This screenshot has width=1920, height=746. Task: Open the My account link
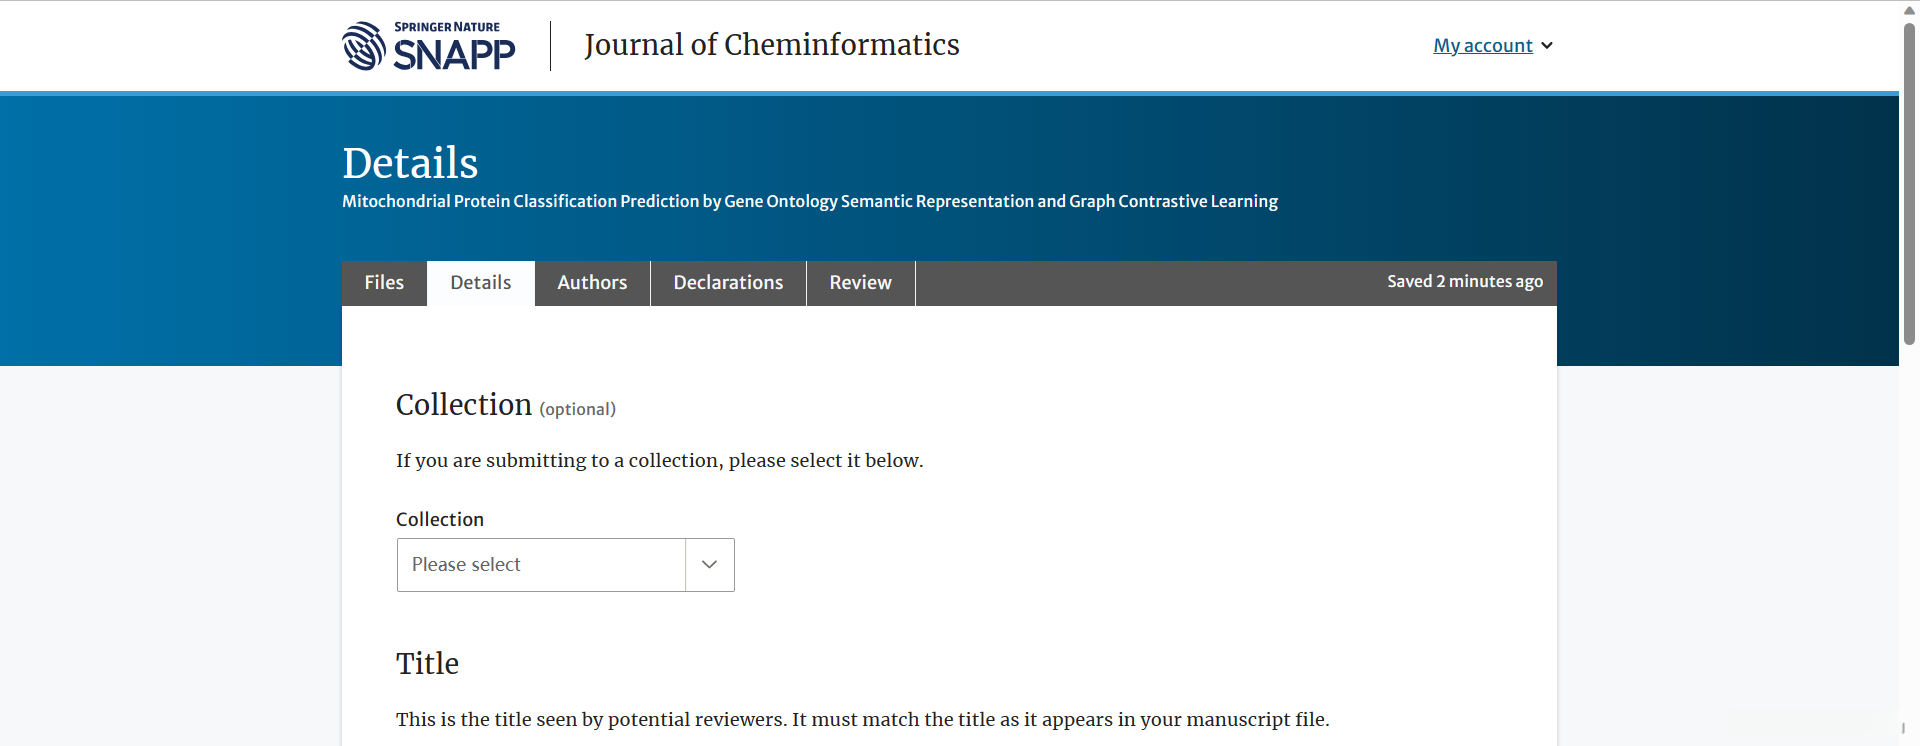pos(1482,46)
